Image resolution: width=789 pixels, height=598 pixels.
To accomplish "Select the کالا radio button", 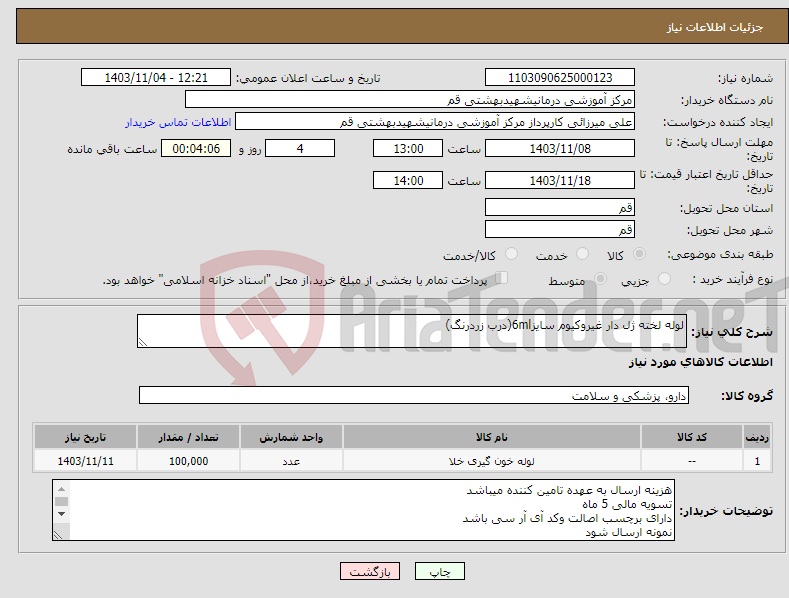I will (x=639, y=254).
